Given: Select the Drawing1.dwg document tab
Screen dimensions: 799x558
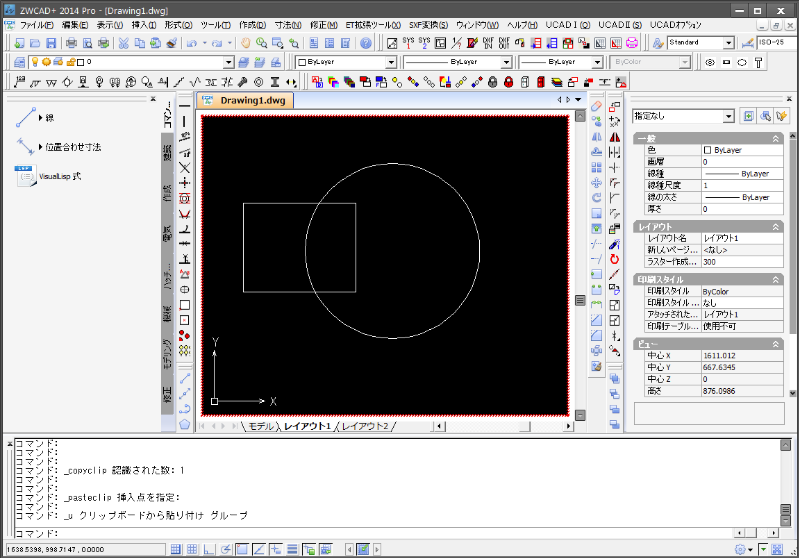Looking at the screenshot, I should [x=245, y=100].
